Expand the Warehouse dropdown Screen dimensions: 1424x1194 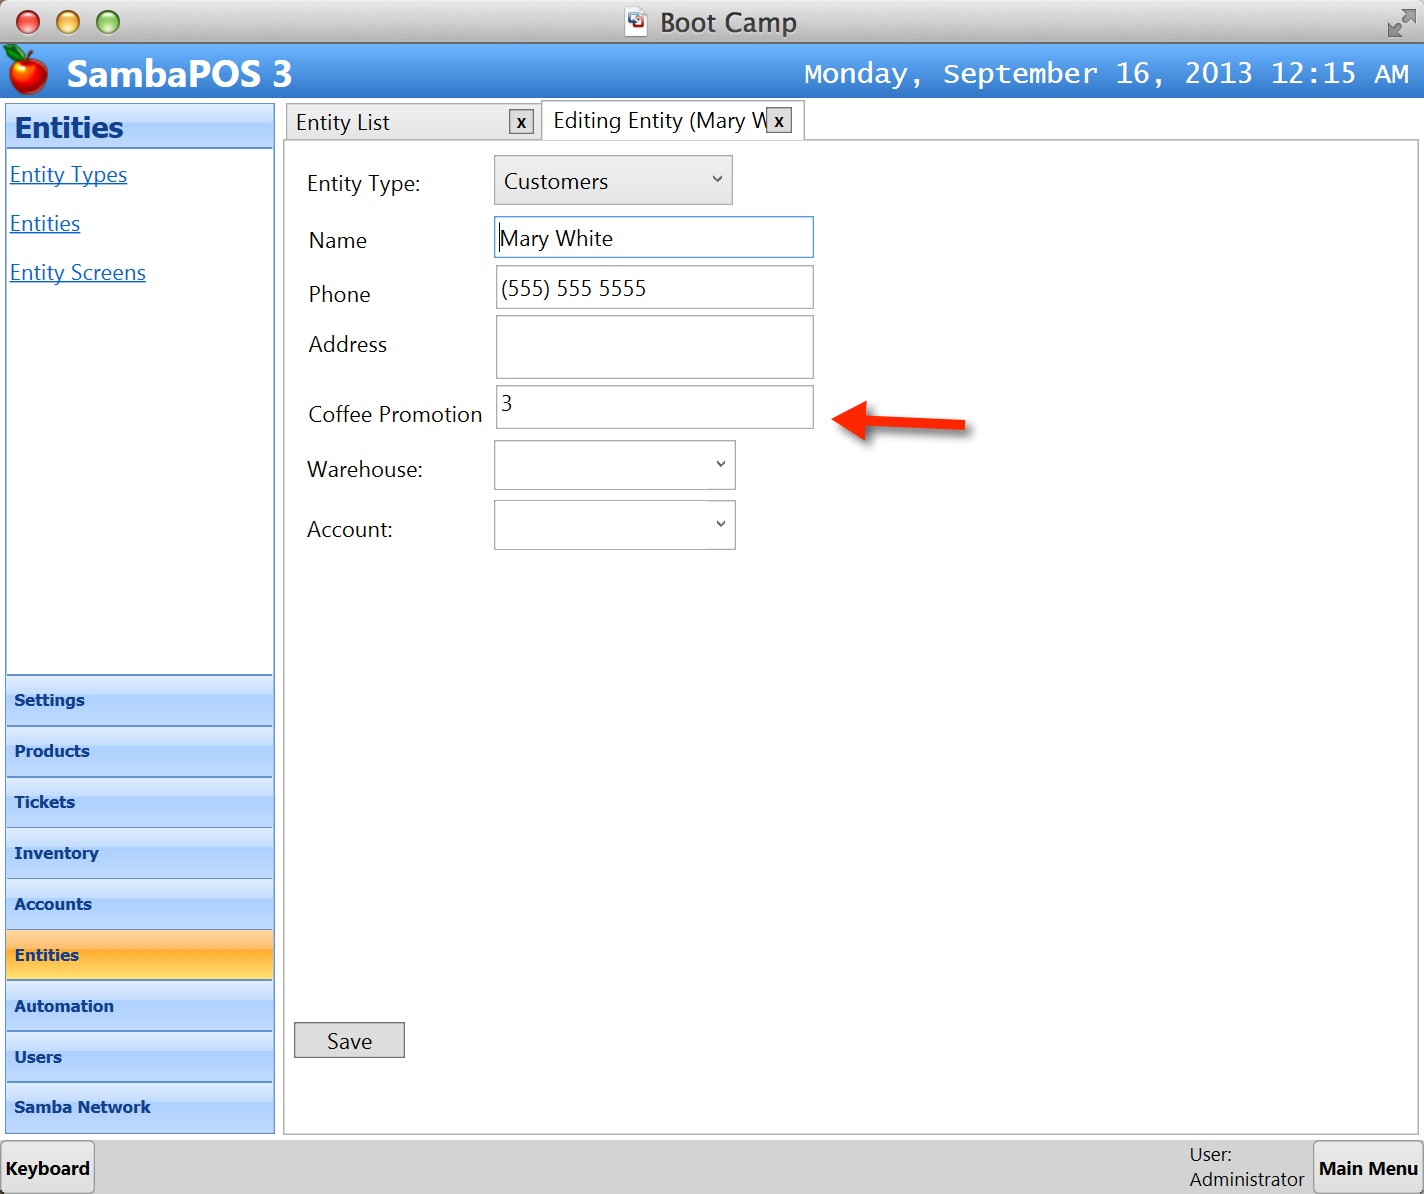(615, 465)
